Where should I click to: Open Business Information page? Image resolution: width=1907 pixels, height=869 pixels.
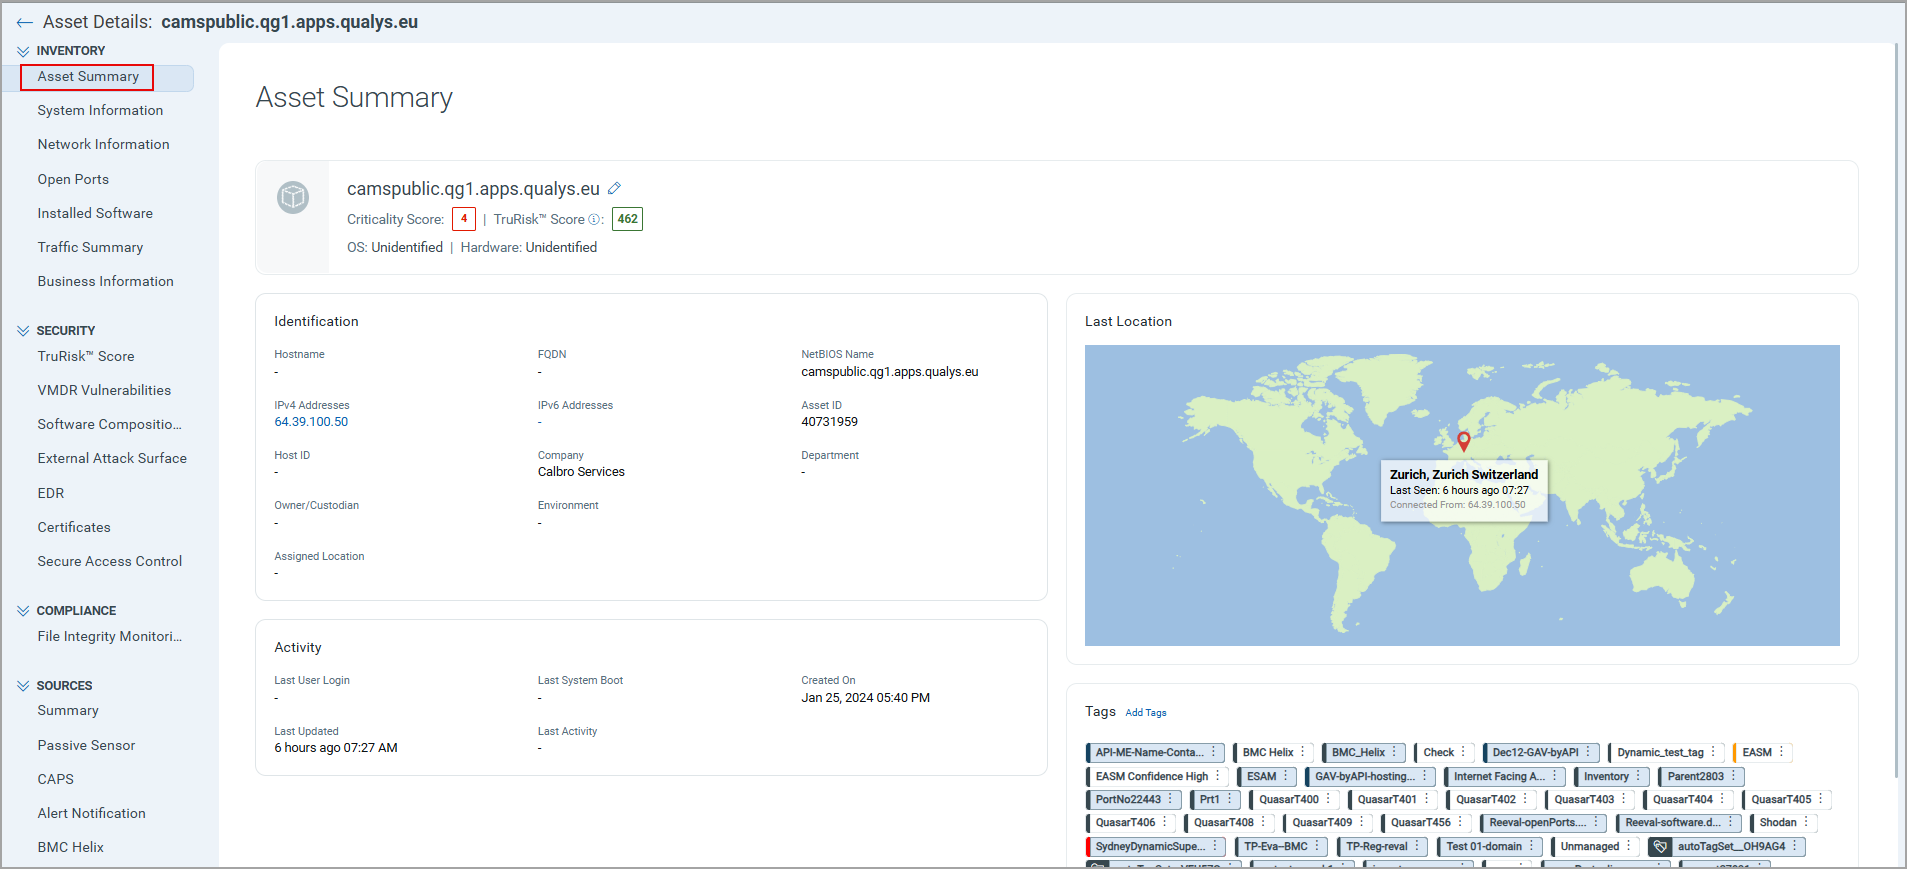105,281
